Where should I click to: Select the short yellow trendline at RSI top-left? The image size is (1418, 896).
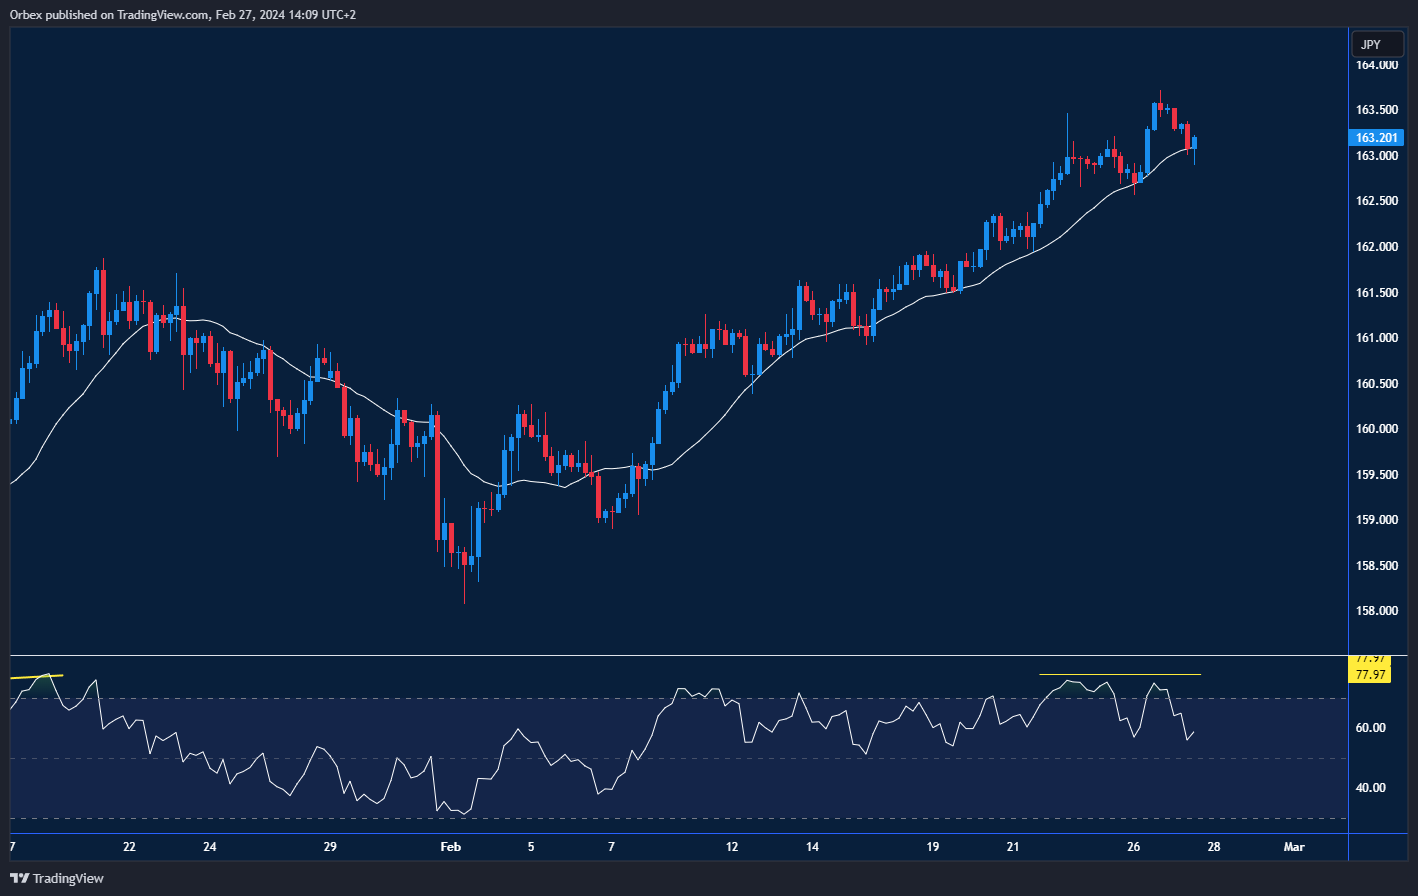click(x=35, y=675)
